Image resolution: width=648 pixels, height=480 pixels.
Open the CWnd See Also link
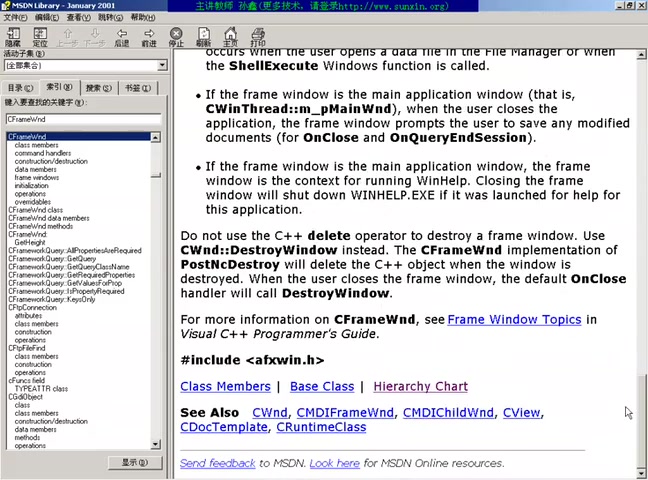coord(270,413)
